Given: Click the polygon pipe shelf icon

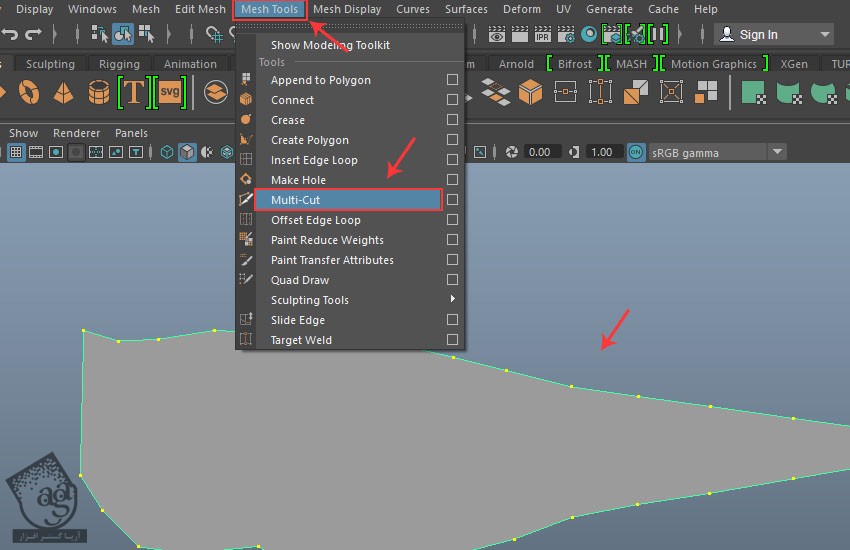Looking at the screenshot, I should tap(98, 93).
